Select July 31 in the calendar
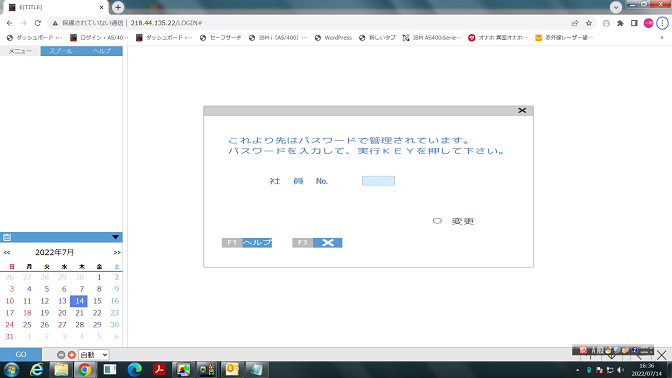The height and width of the screenshot is (378, 672). point(9,337)
